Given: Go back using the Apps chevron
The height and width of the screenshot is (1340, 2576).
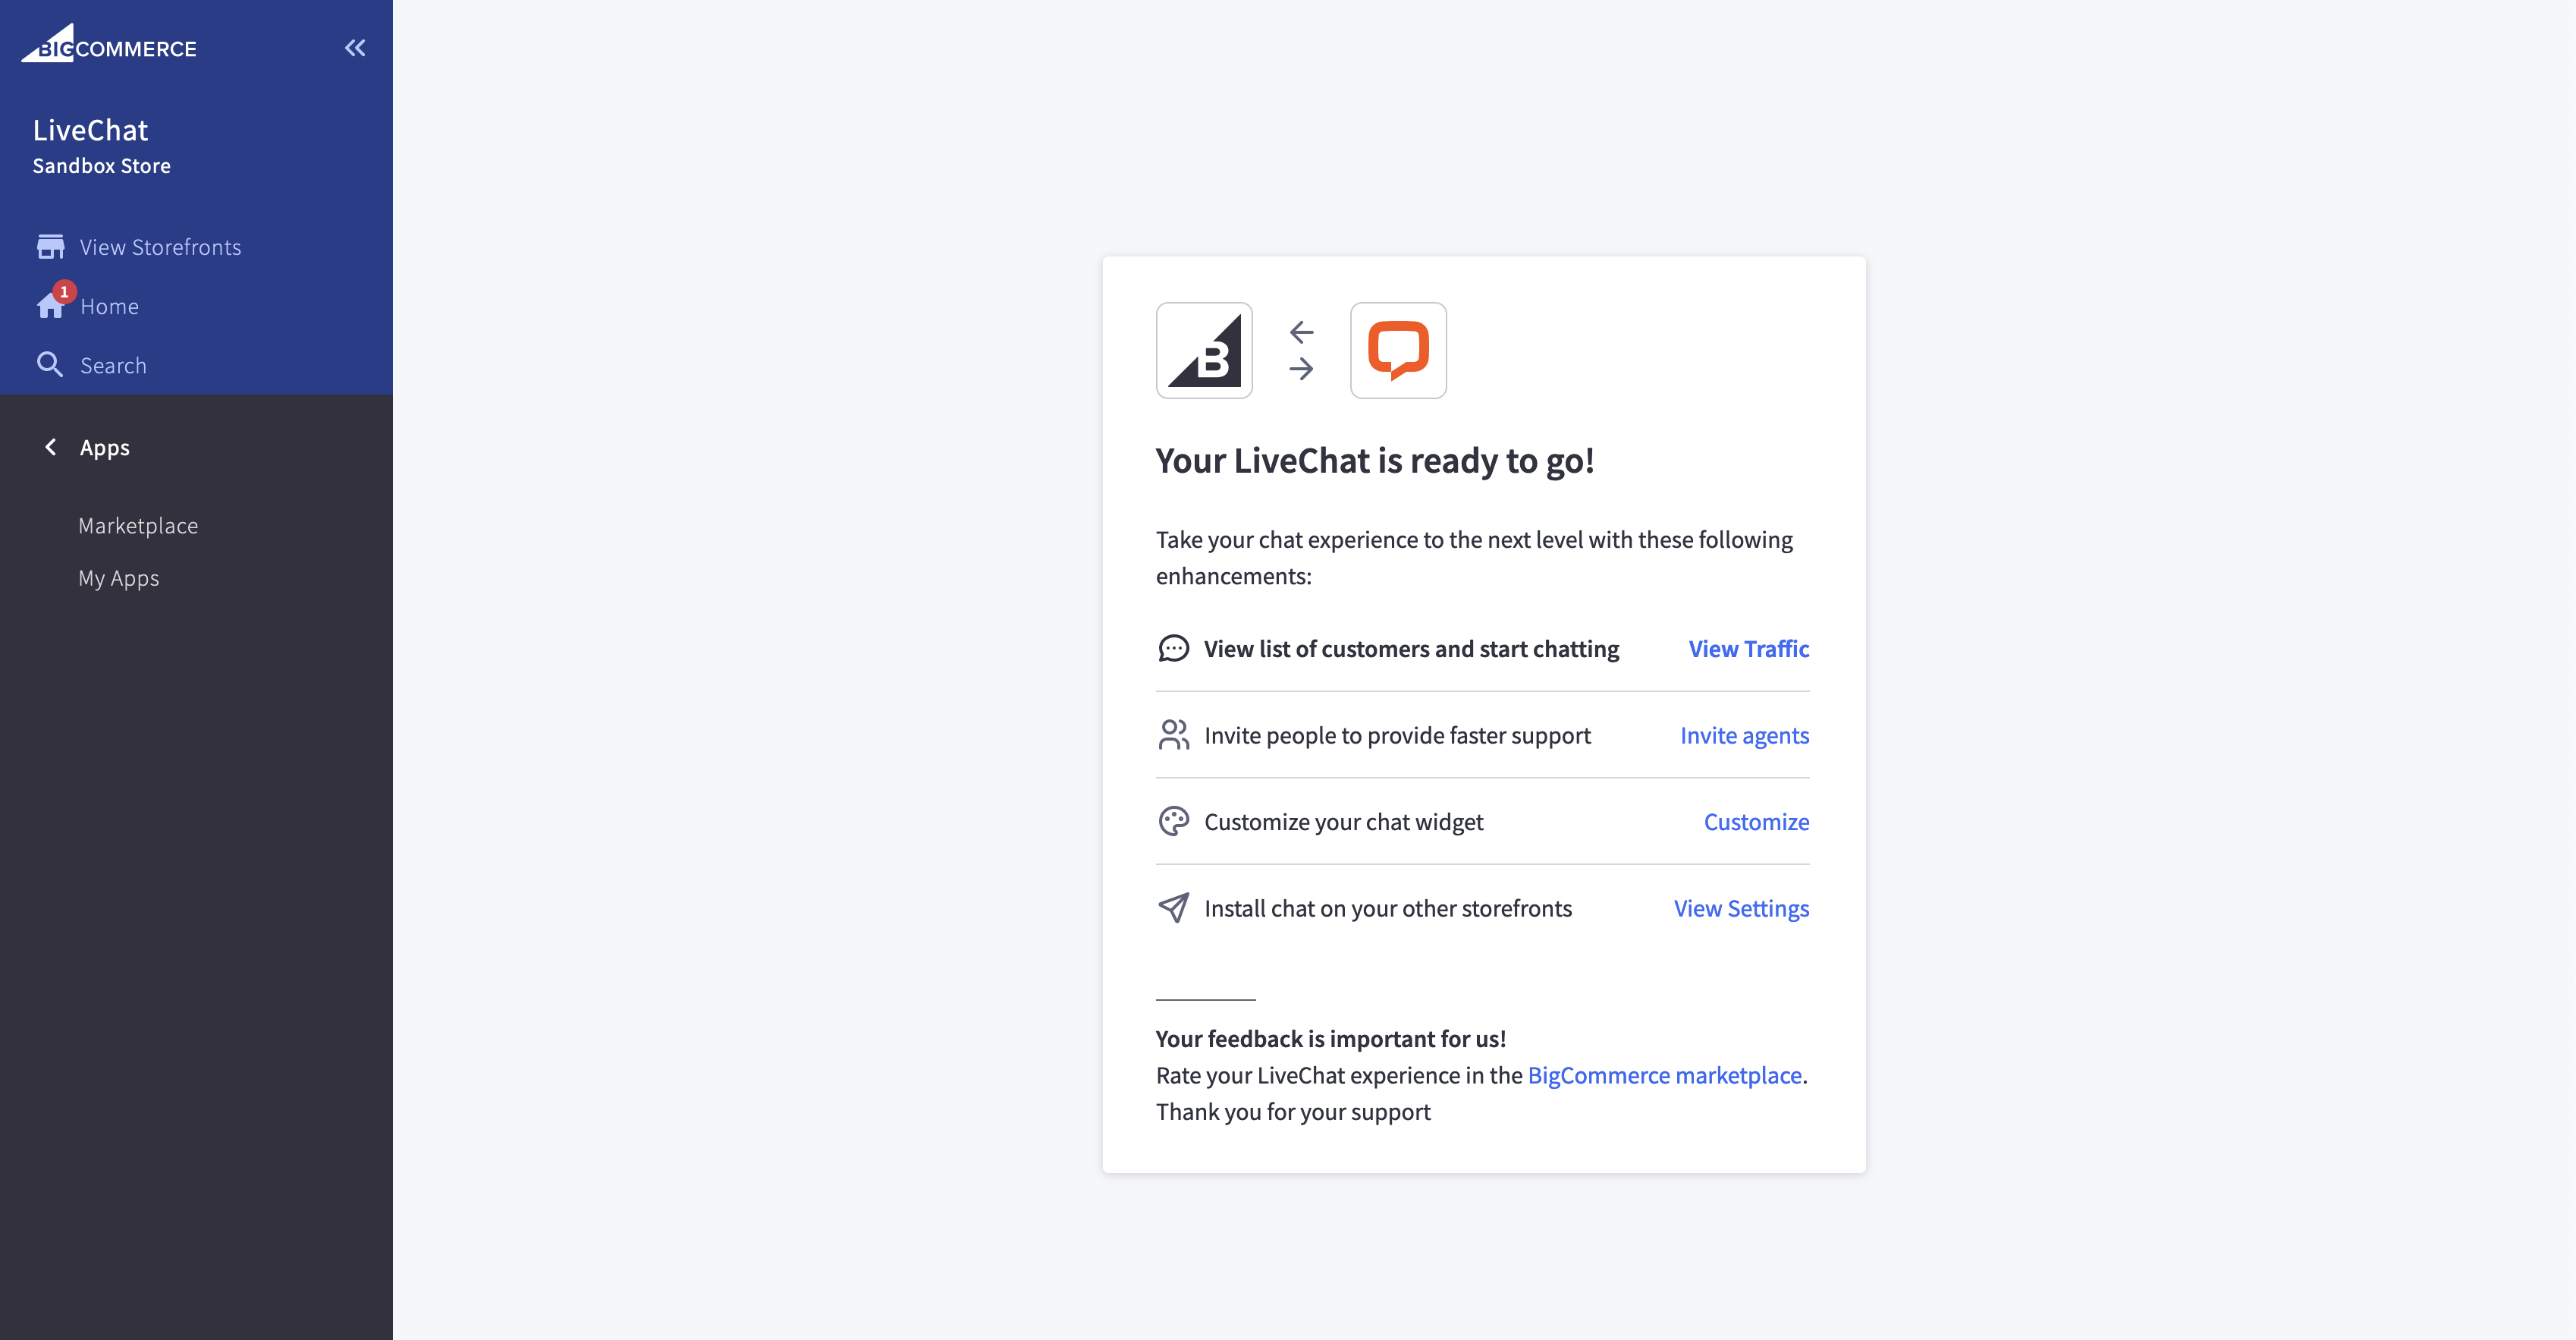Looking at the screenshot, I should tap(50, 447).
